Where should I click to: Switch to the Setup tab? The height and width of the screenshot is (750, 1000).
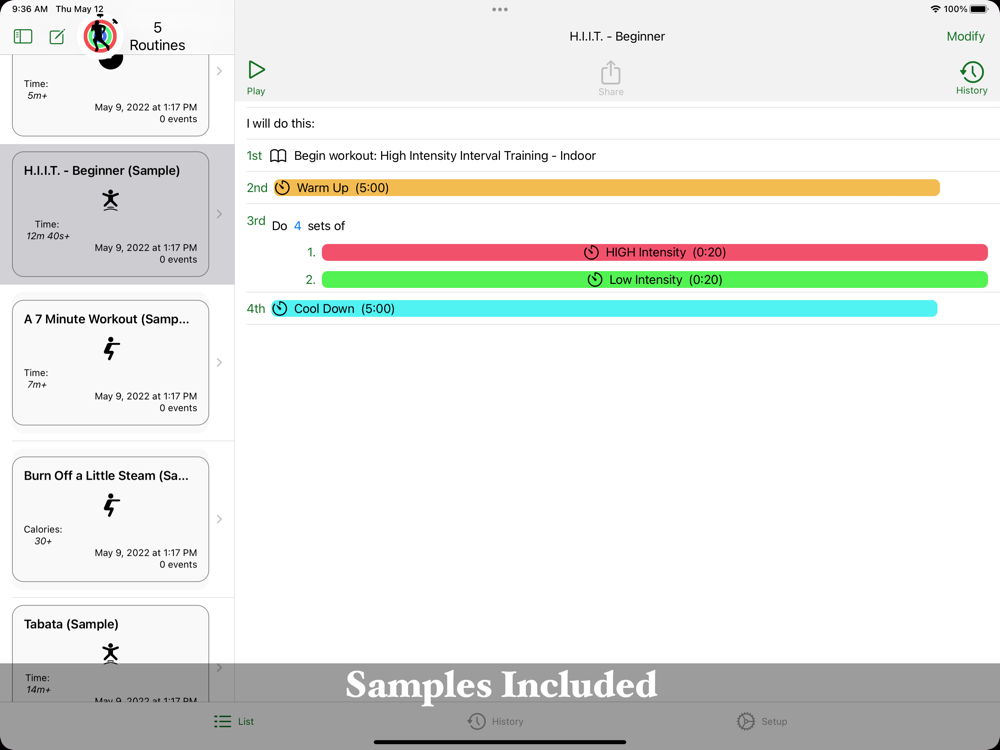point(762,721)
